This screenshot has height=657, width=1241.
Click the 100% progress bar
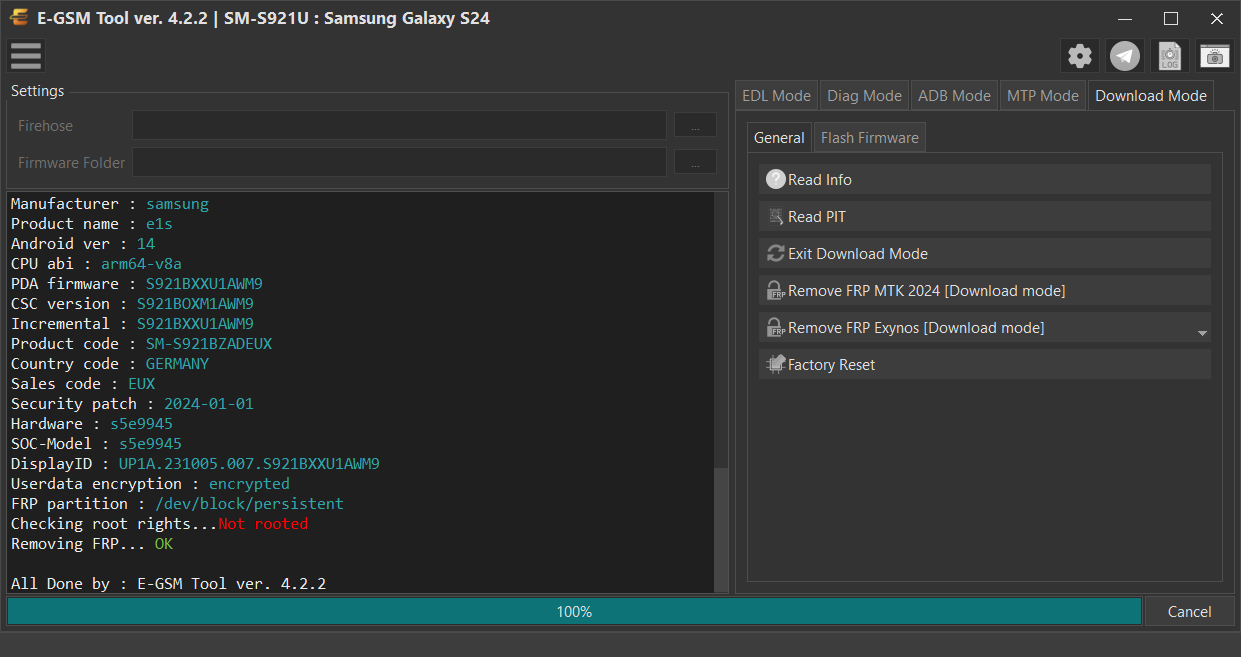pos(574,612)
